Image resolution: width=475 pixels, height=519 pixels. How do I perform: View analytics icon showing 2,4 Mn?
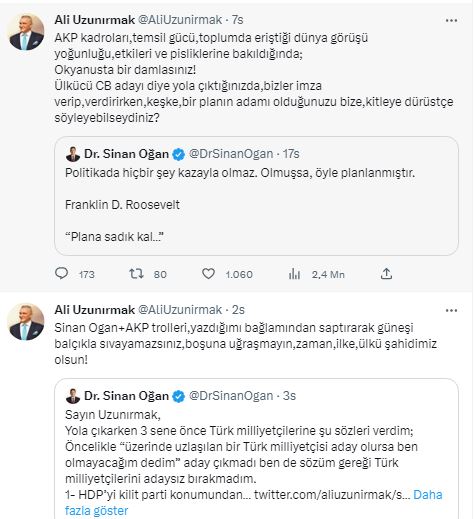tap(294, 274)
